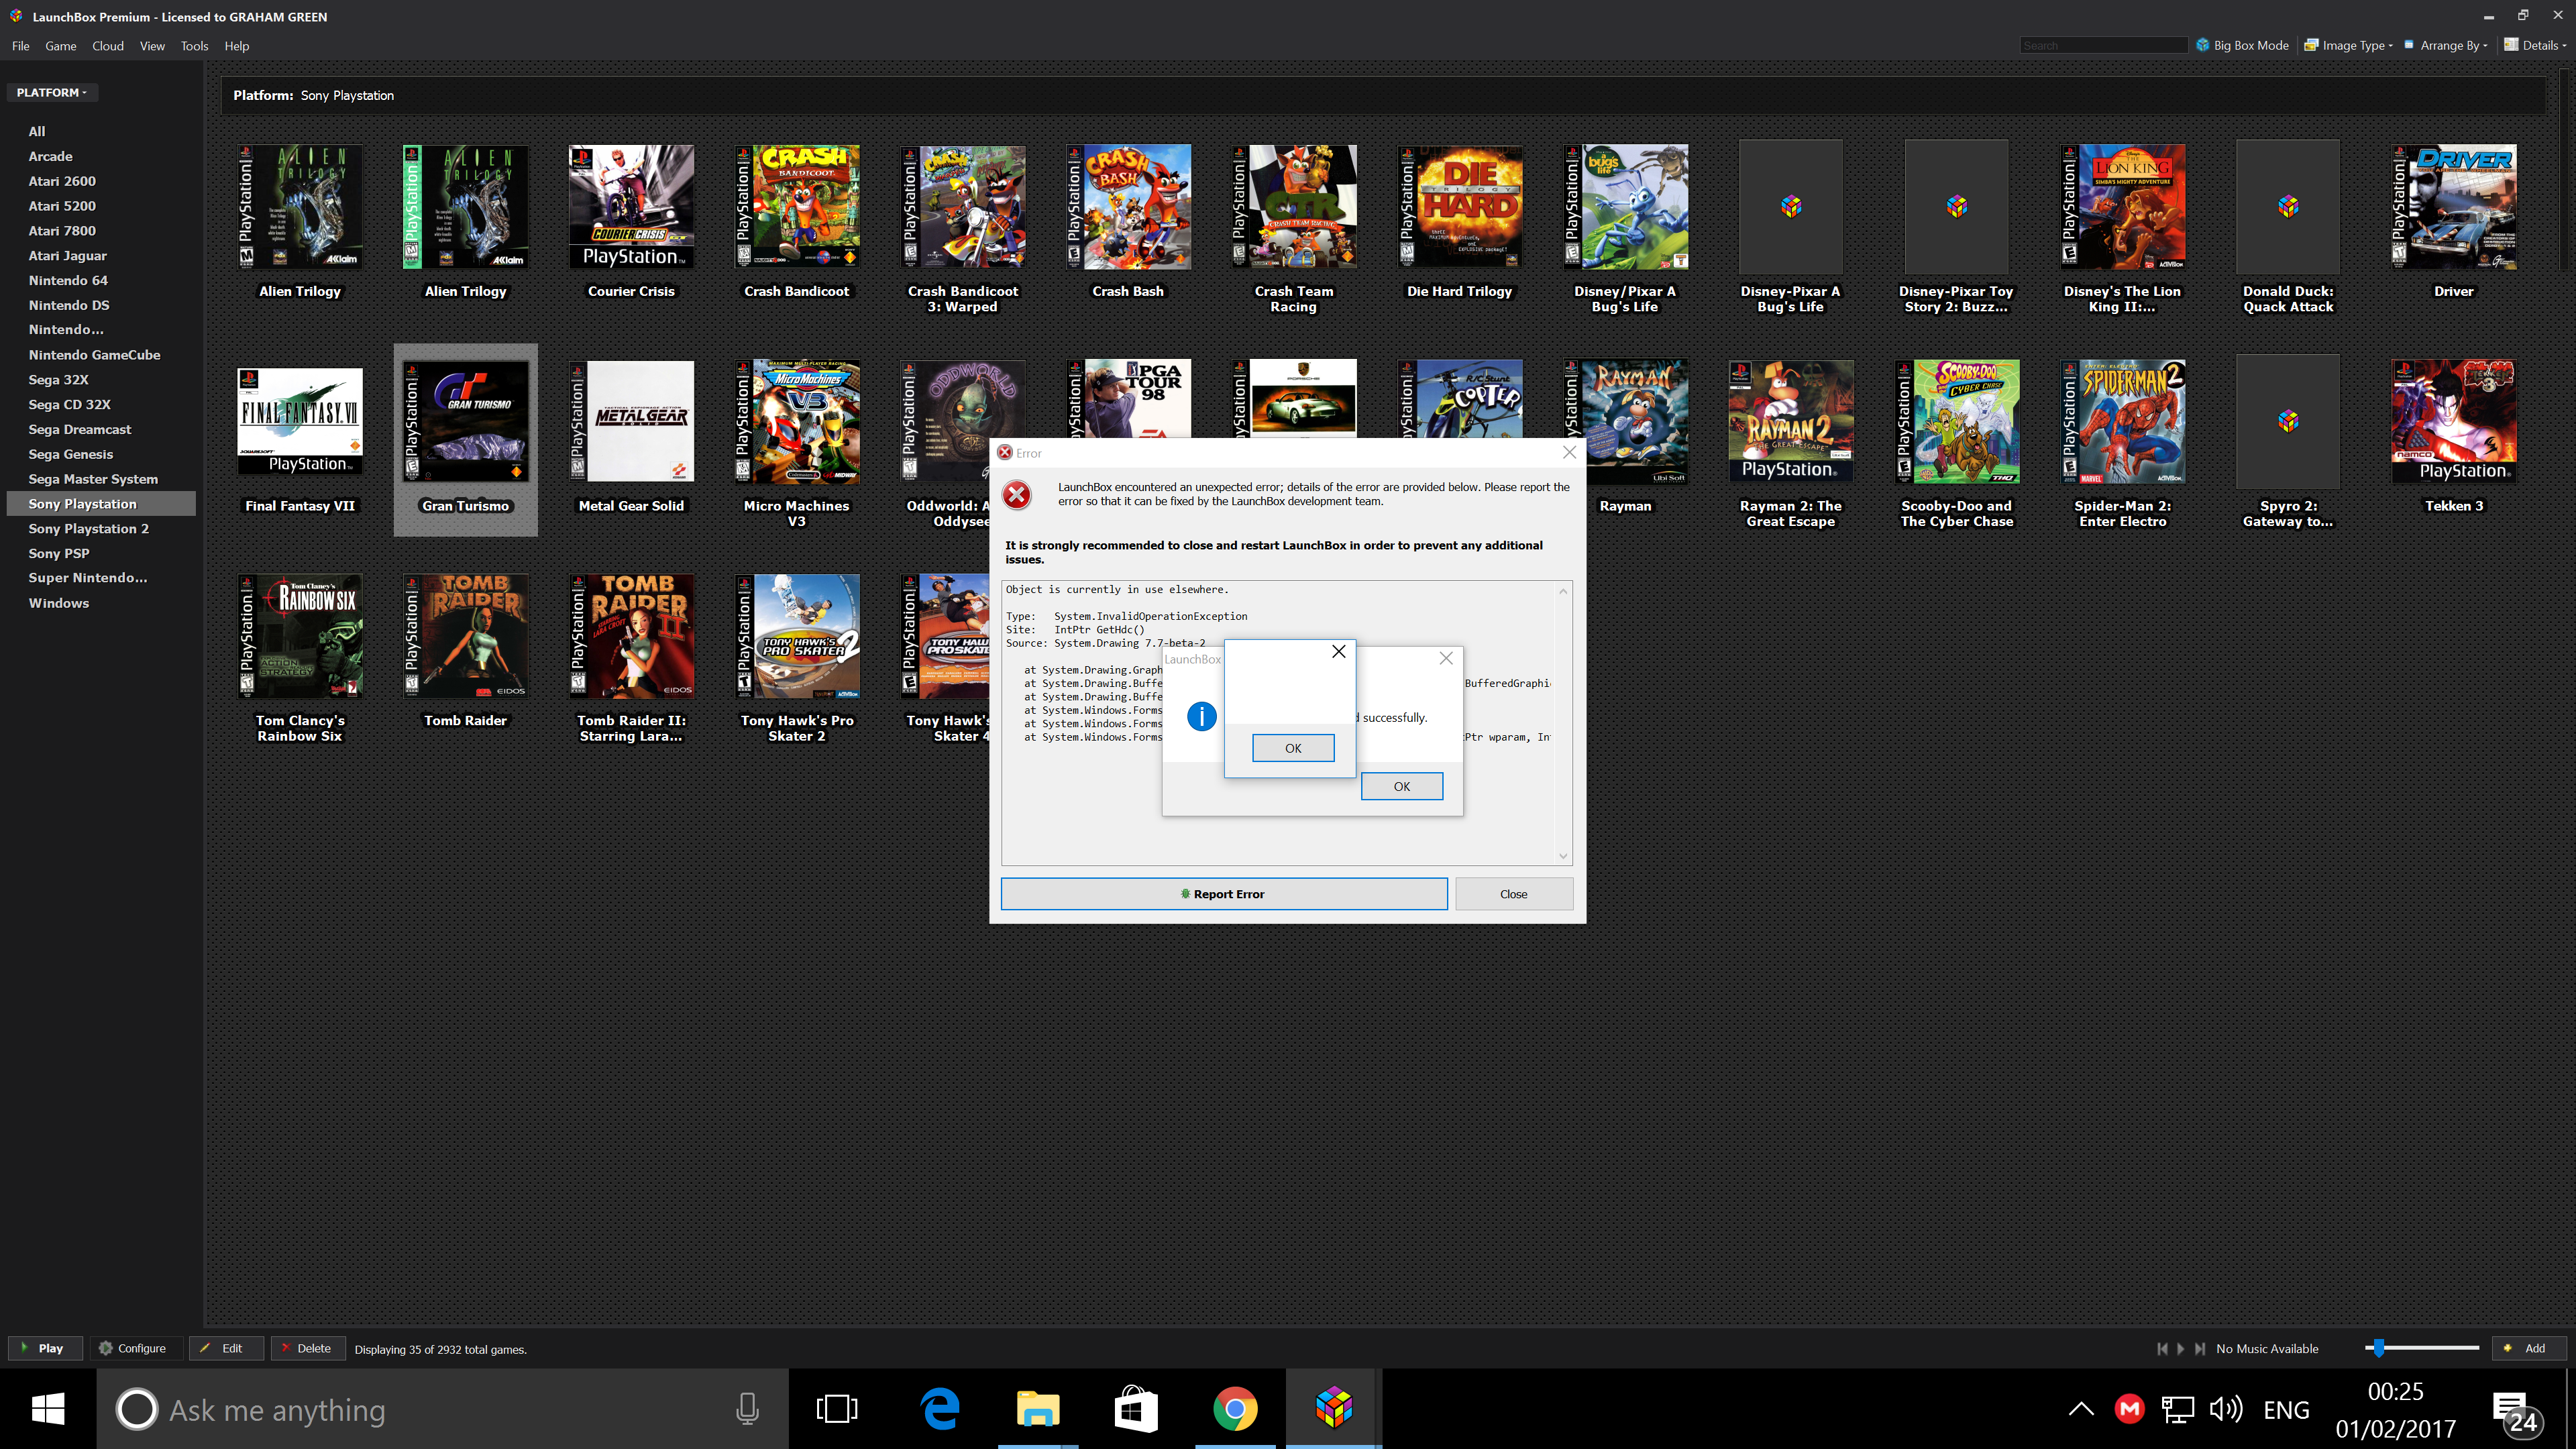
Task: Click the Delete button
Action: pyautogui.click(x=308, y=1348)
